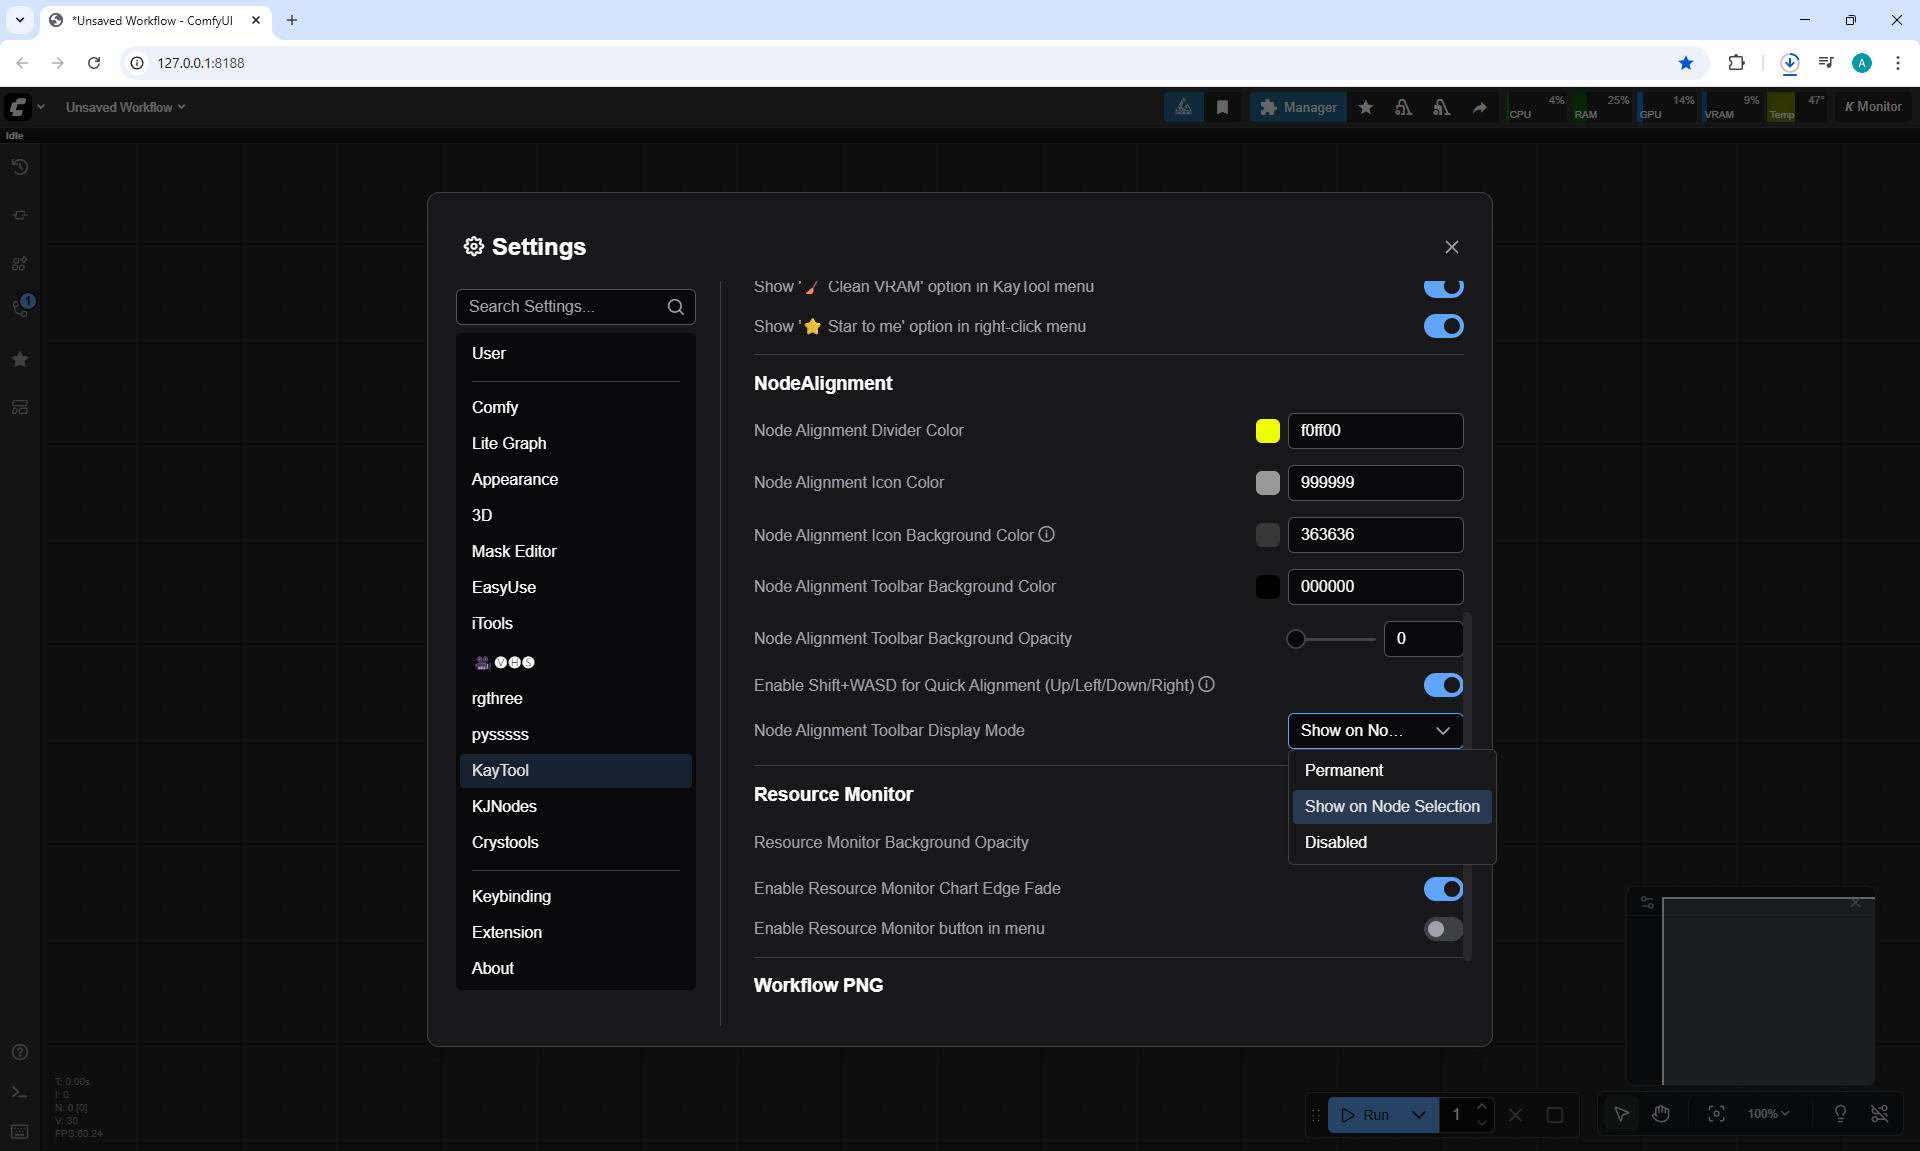1920x1151 pixels.
Task: Toggle Shift+WASD Quick Alignment switch
Action: (1443, 685)
